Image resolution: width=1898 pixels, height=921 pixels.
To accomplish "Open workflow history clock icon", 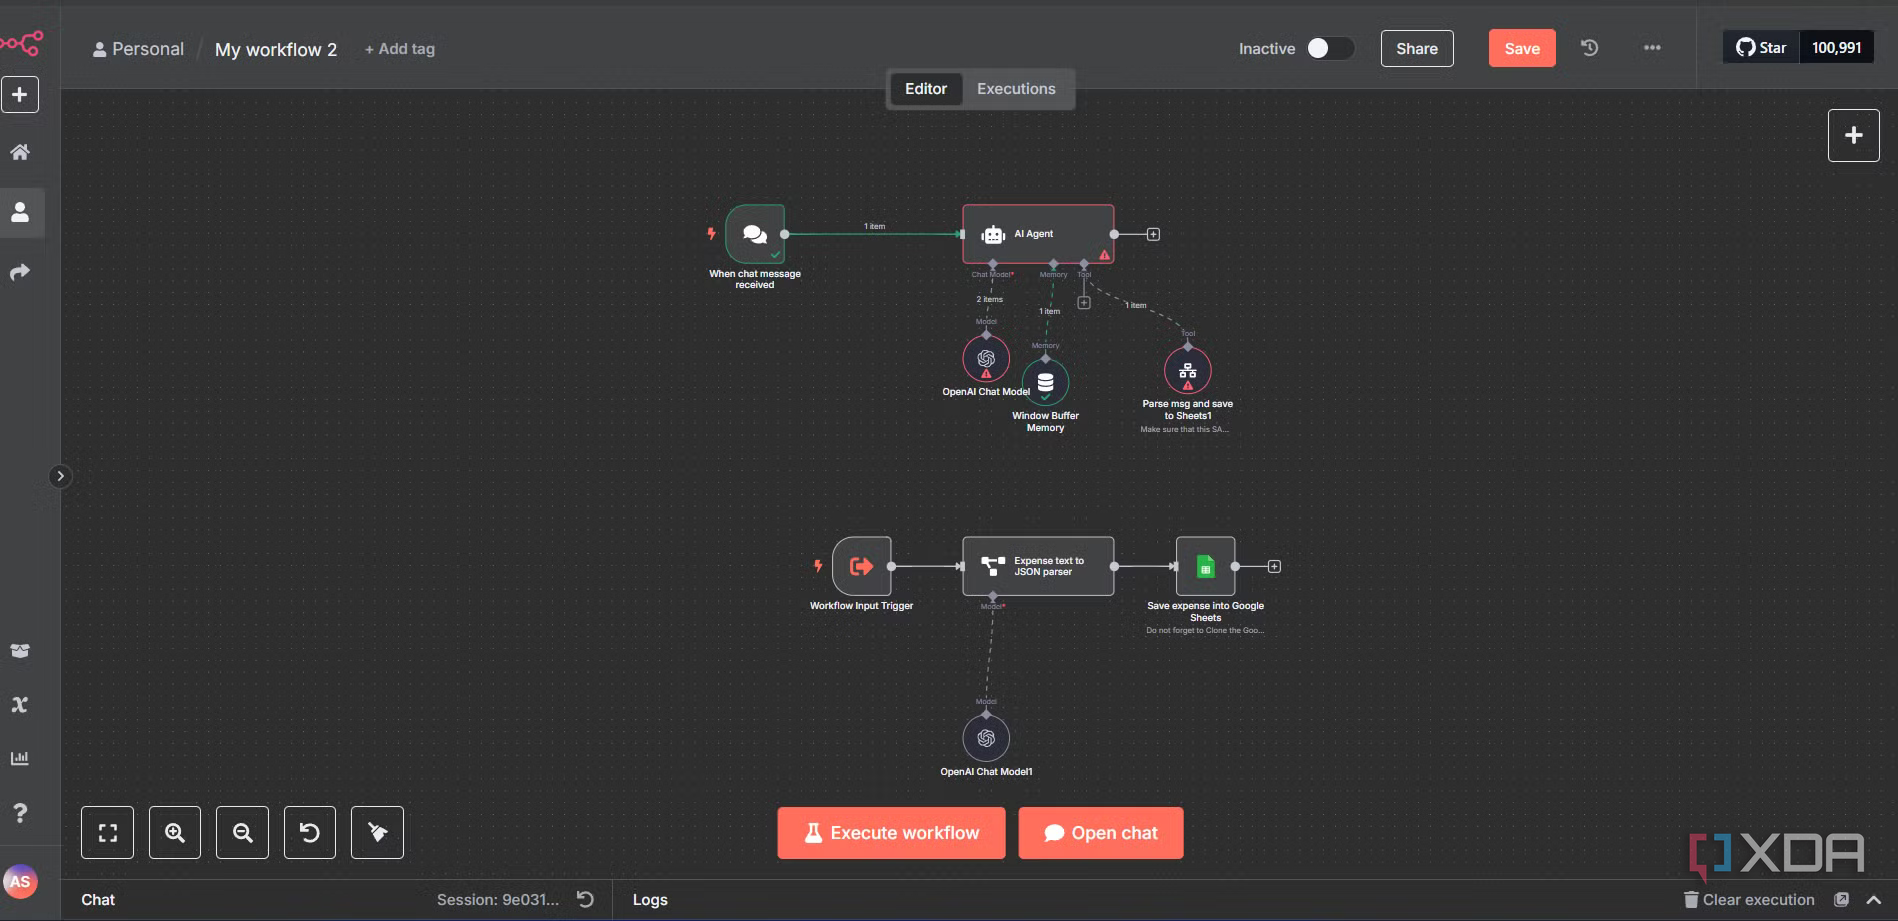I will (1589, 48).
